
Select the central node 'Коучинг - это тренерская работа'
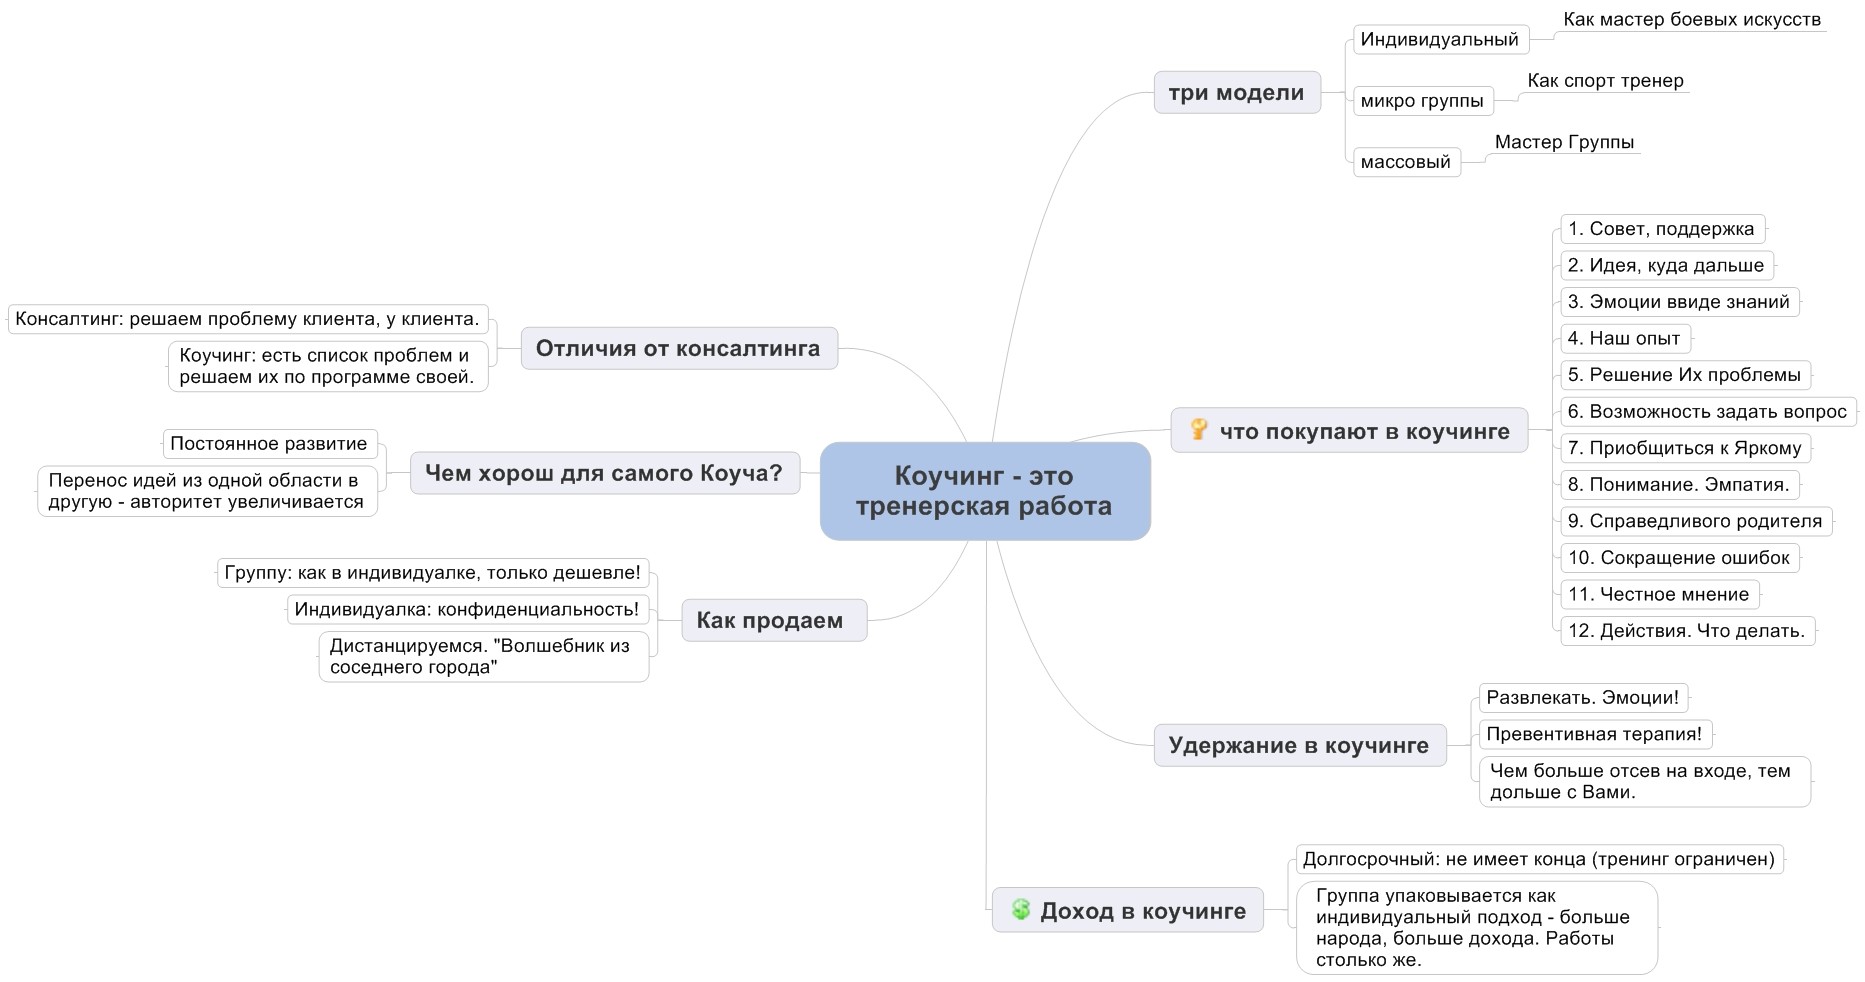pyautogui.click(x=985, y=491)
